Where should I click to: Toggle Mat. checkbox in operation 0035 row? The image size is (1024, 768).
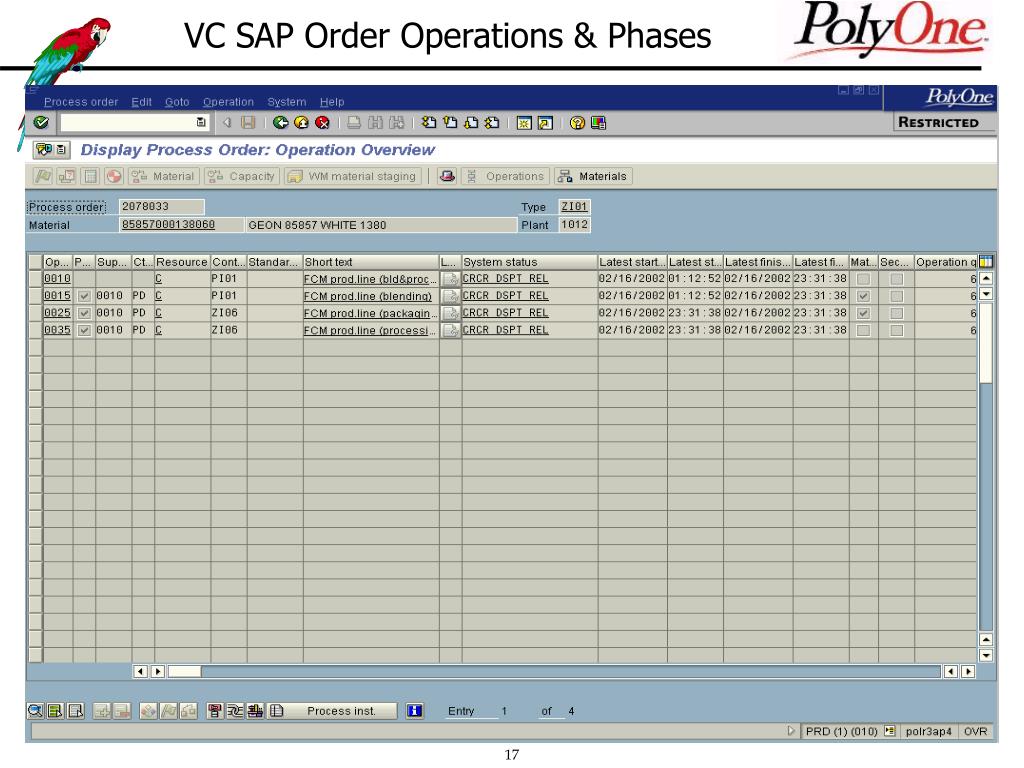tap(863, 330)
